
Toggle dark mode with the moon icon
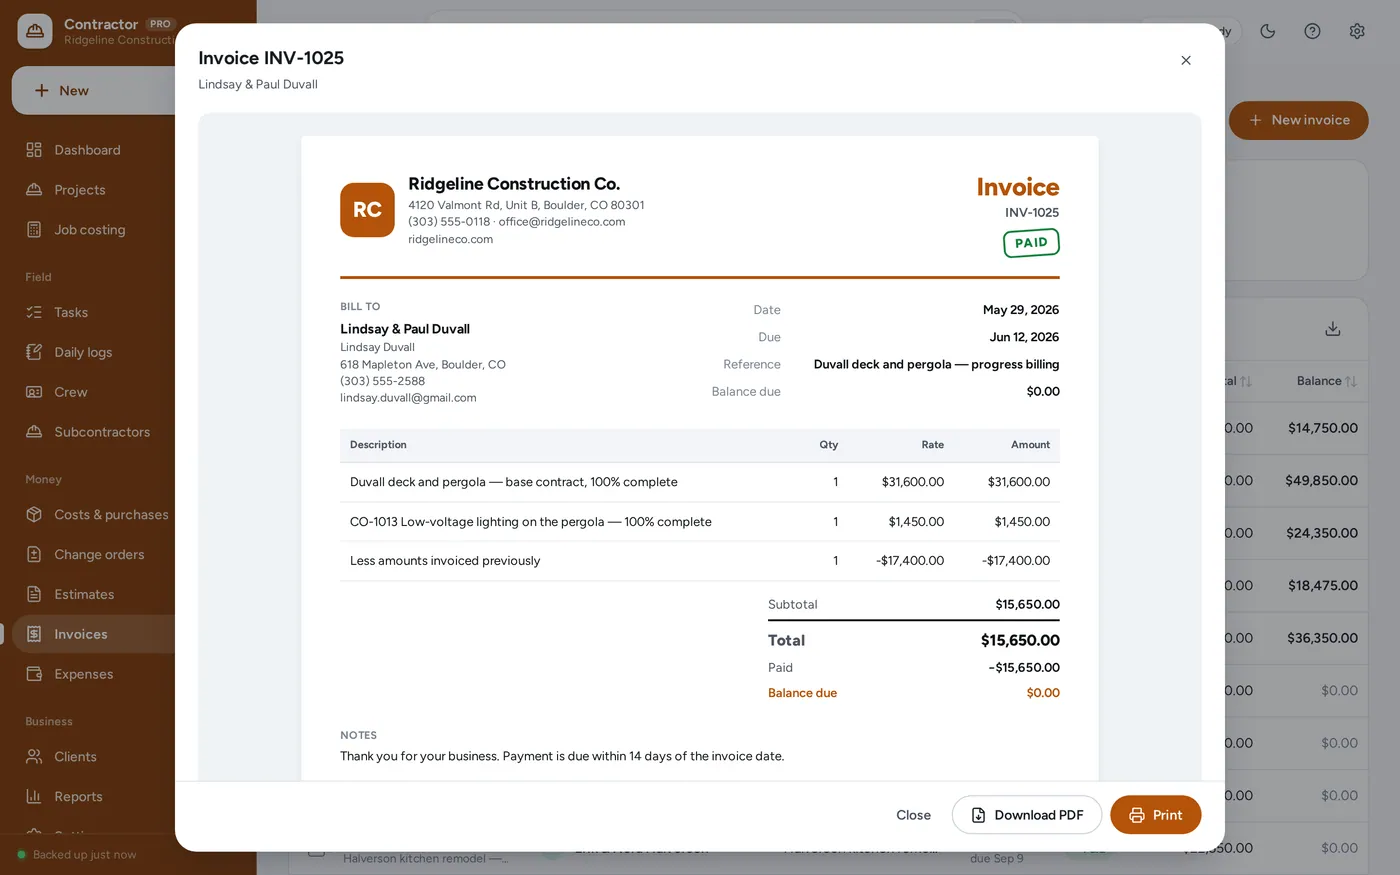tap(1268, 31)
